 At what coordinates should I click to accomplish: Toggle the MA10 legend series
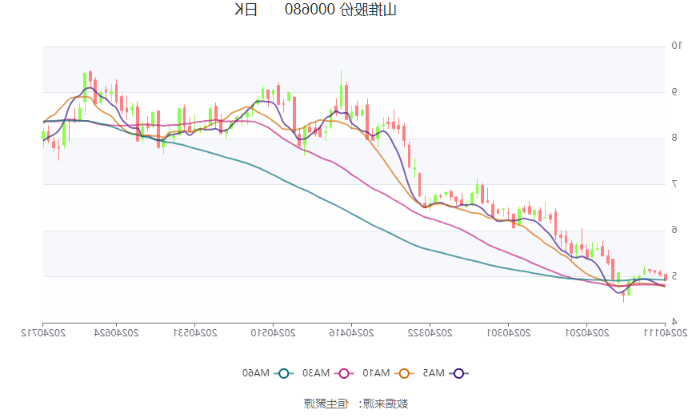click(x=388, y=373)
